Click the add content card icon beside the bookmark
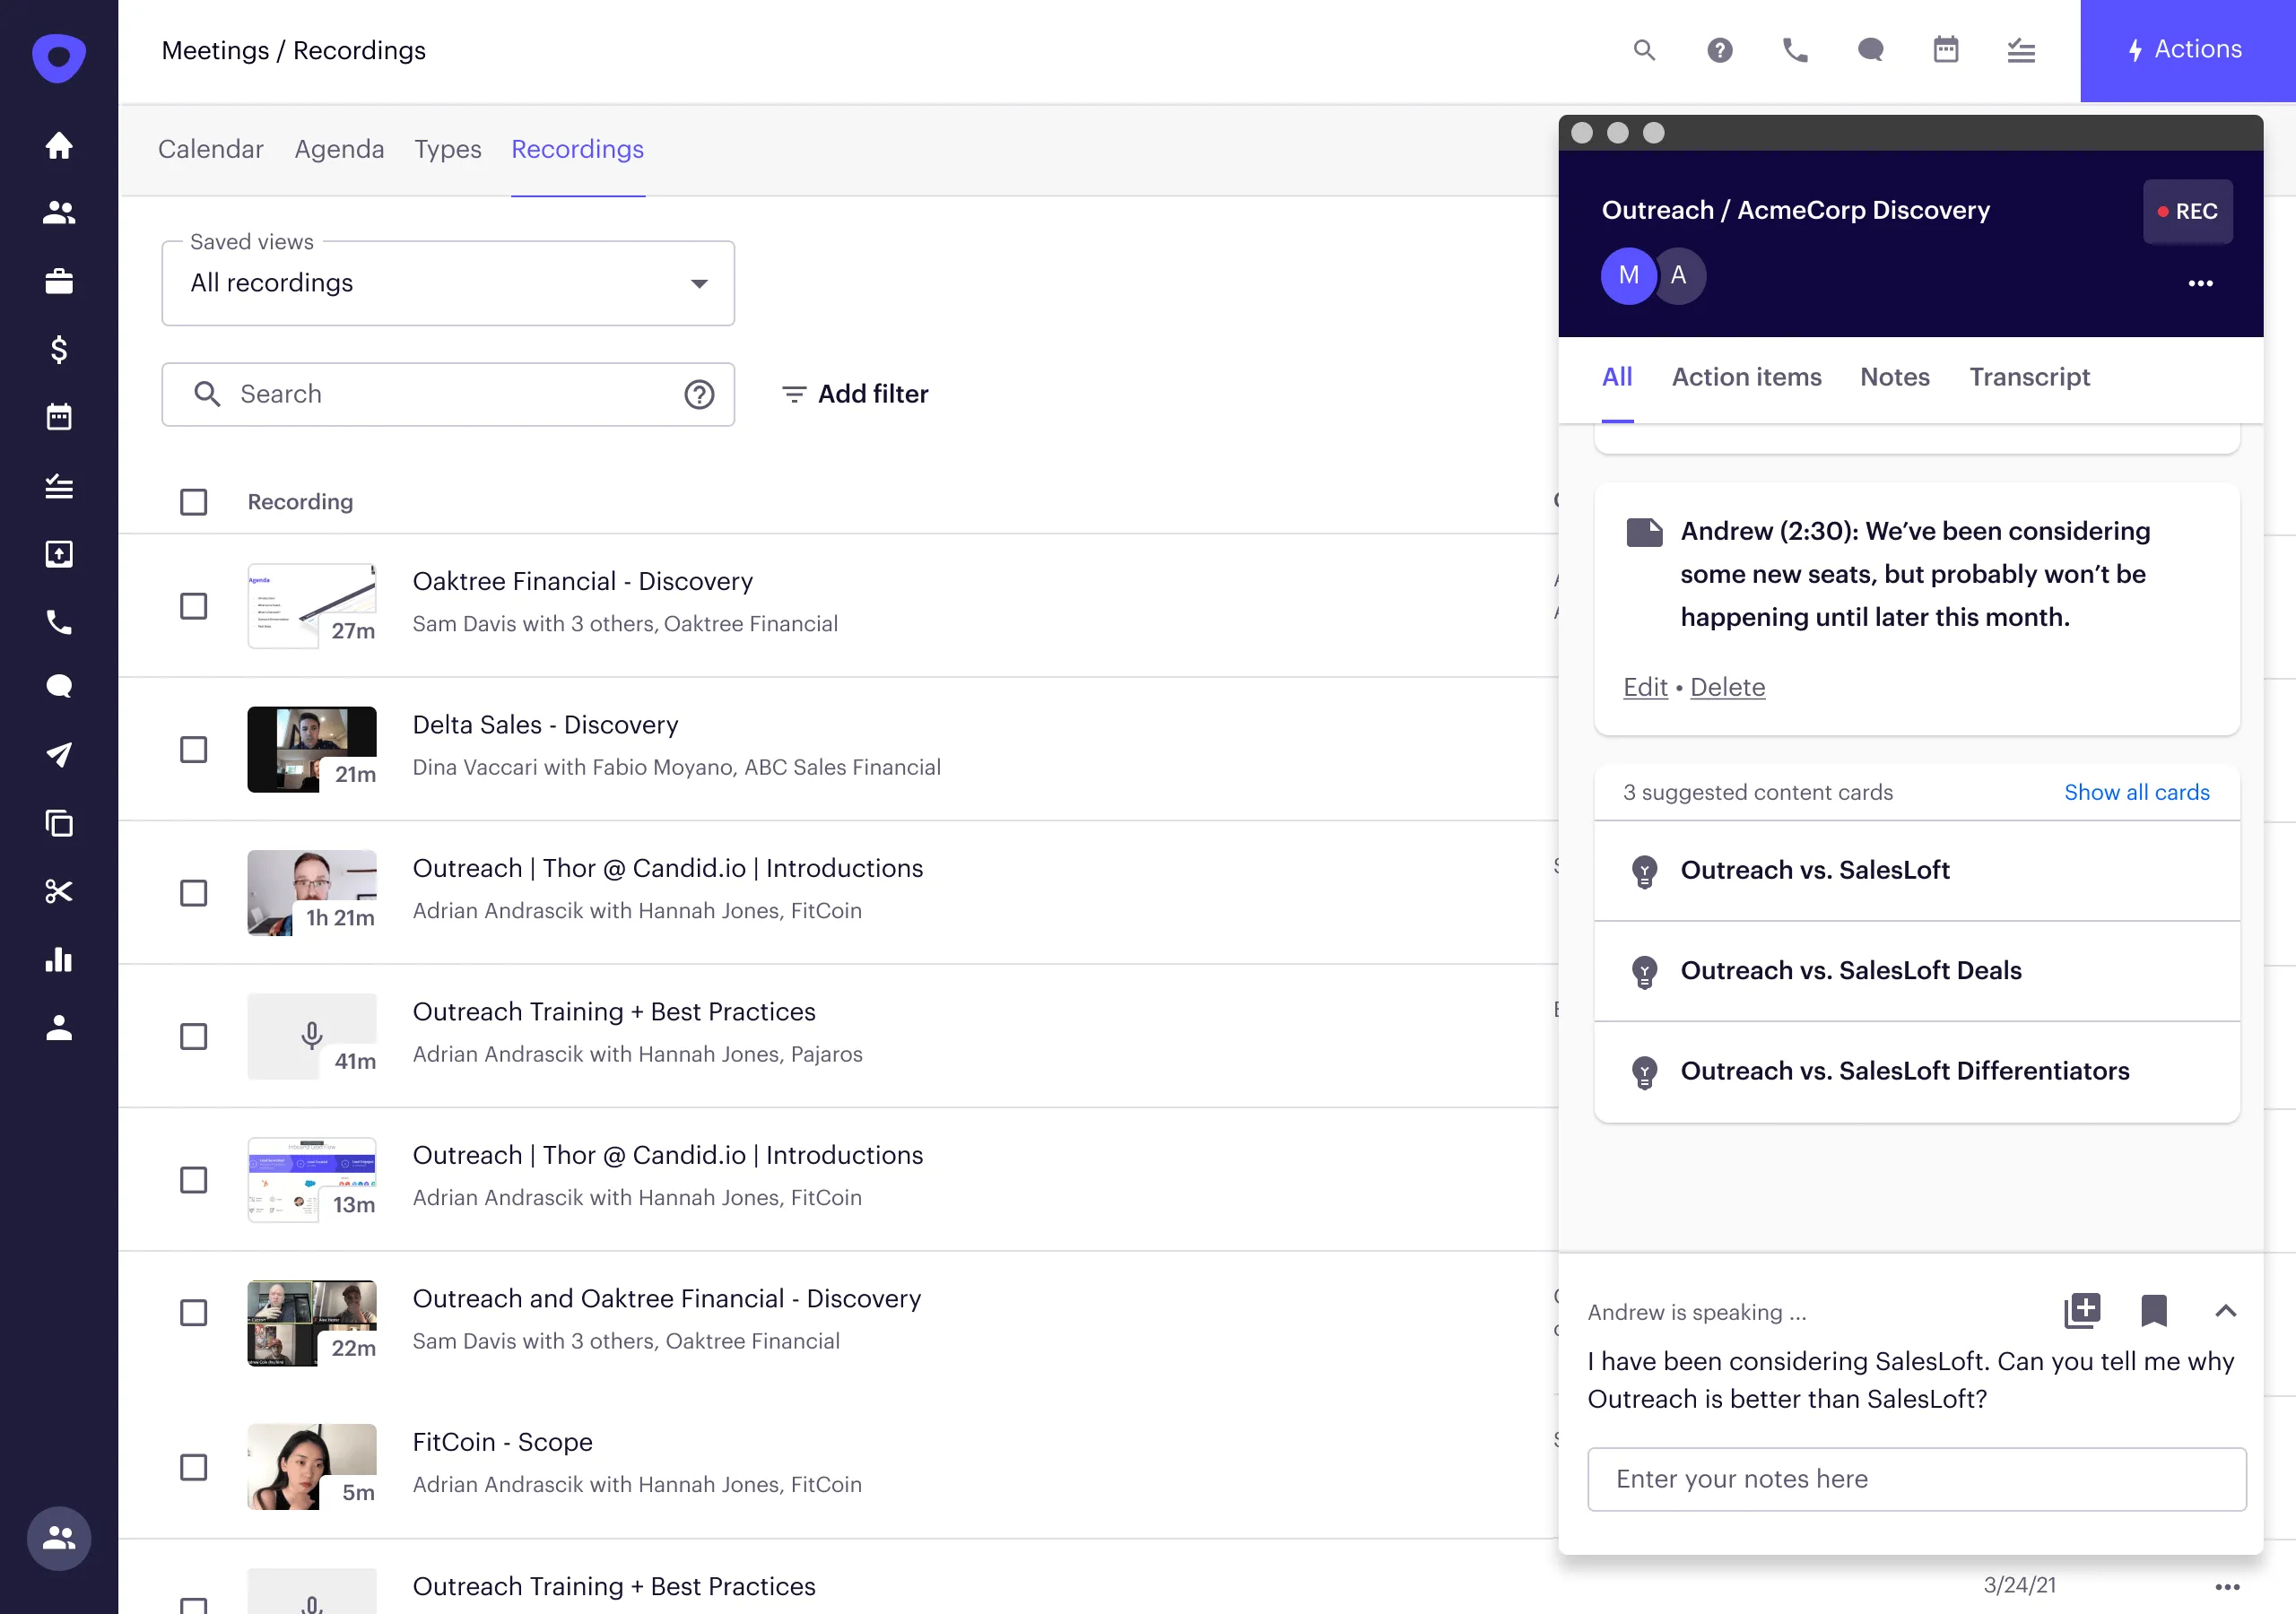 [x=2082, y=1310]
